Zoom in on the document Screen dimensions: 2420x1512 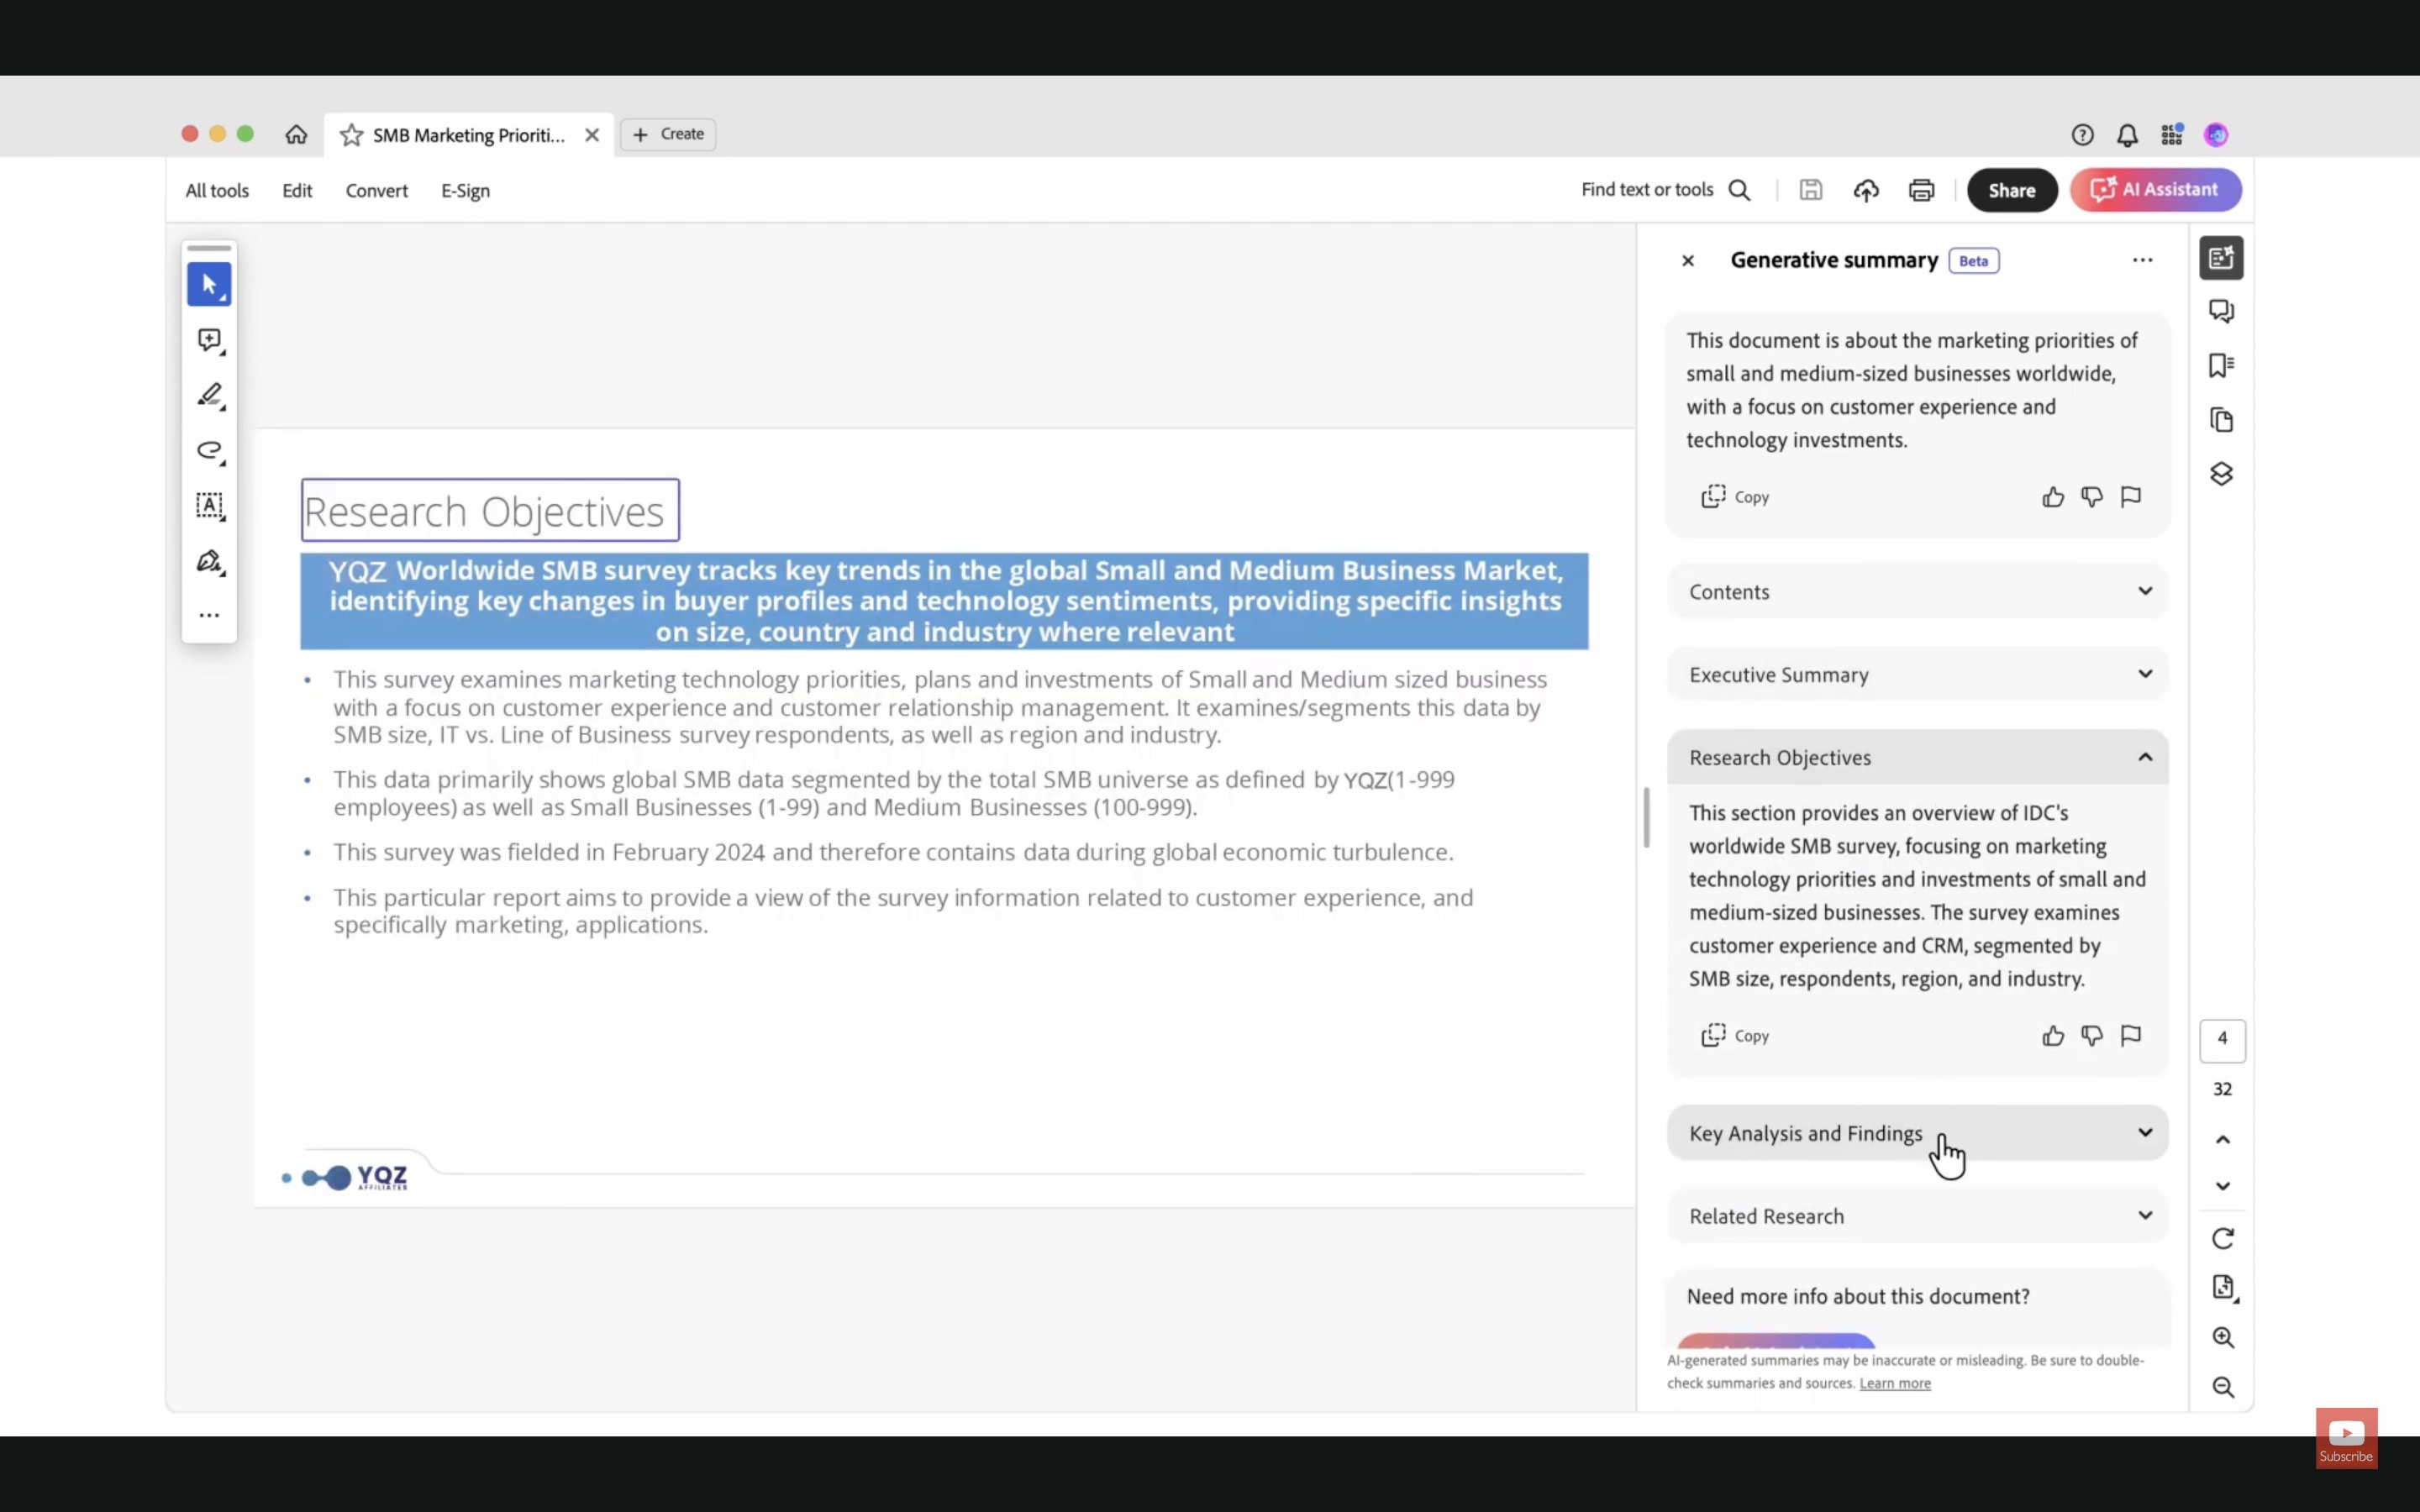pos(2223,1338)
